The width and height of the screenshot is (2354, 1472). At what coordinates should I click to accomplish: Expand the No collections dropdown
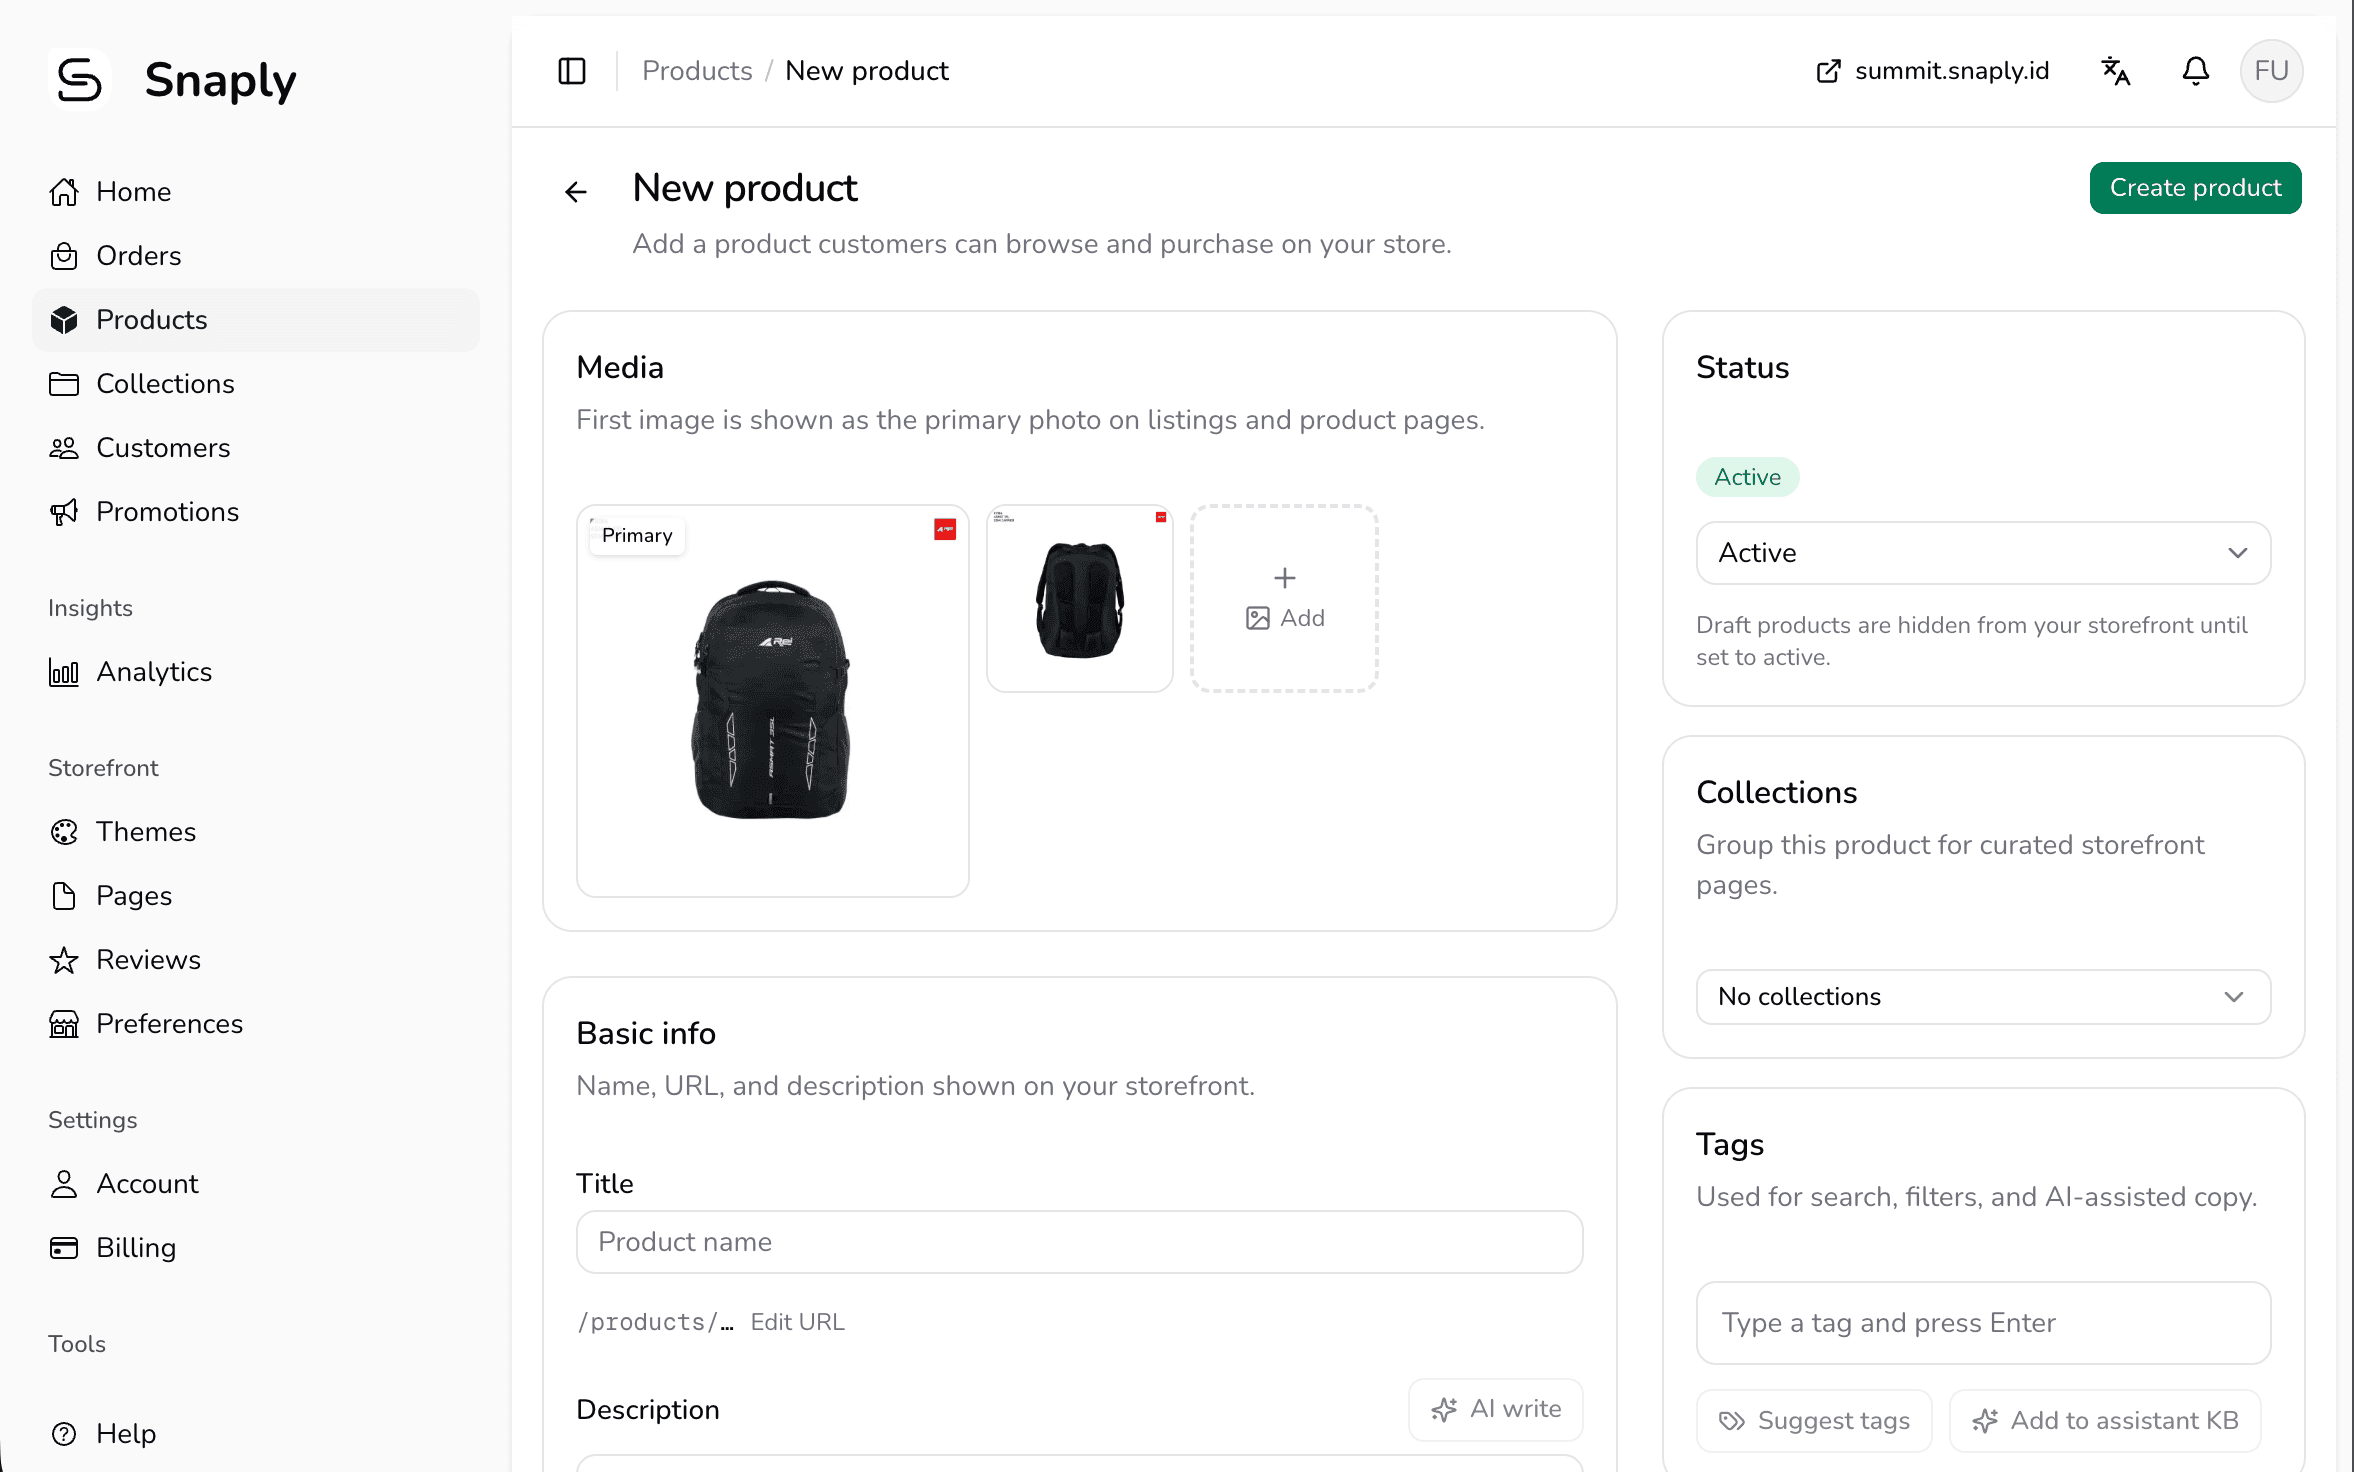pyautogui.click(x=1983, y=997)
